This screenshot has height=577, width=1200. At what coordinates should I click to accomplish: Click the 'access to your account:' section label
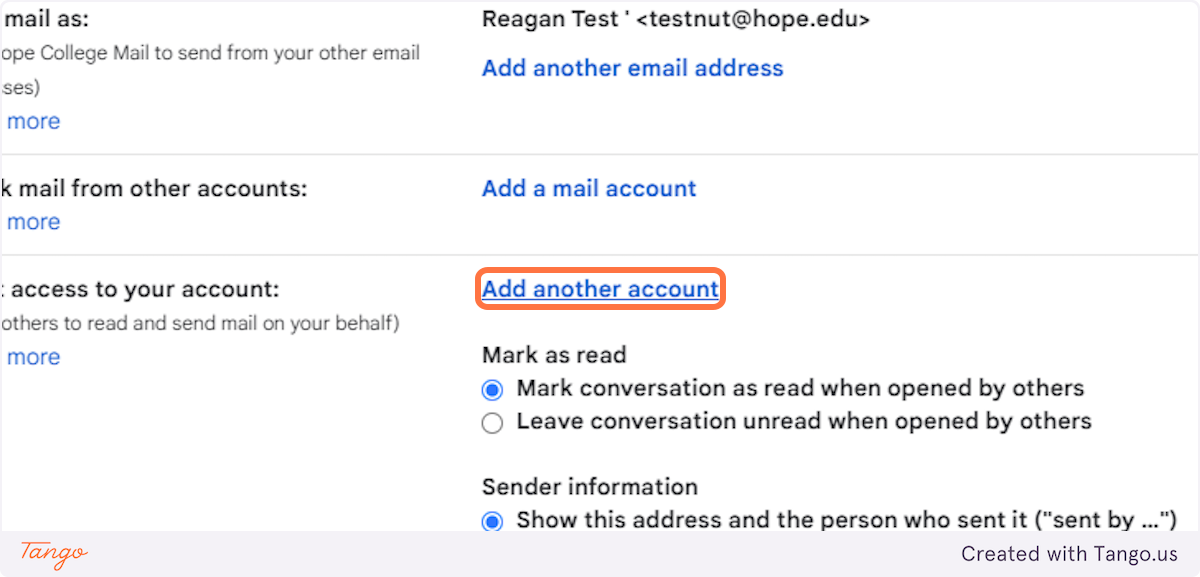140,290
